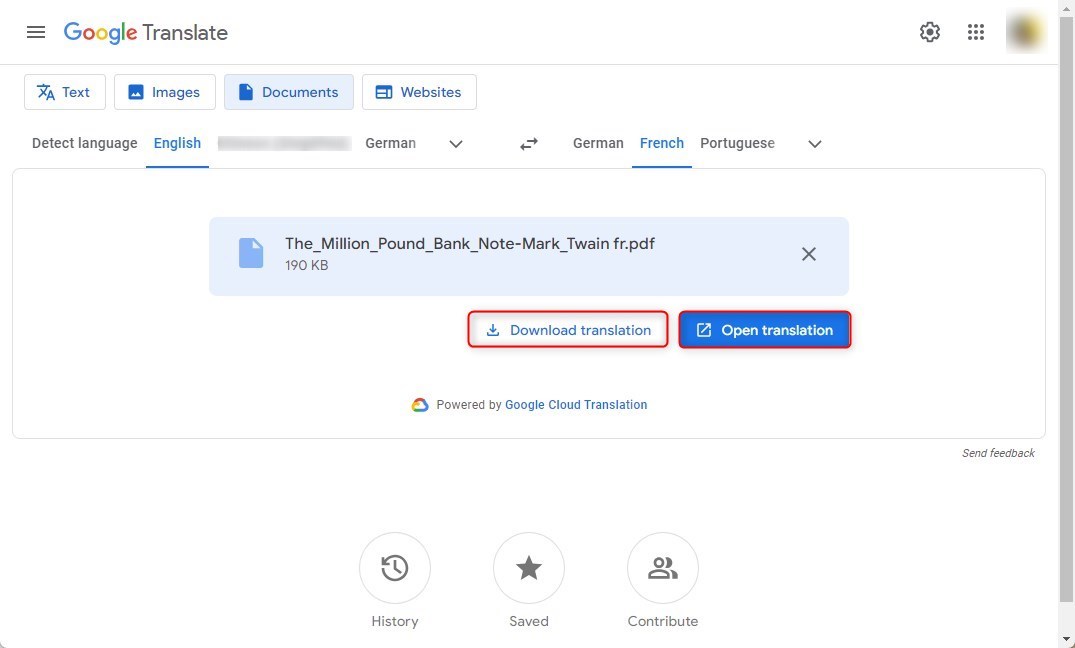The image size is (1075, 648).
Task: Open Saved translations
Action: point(529,568)
